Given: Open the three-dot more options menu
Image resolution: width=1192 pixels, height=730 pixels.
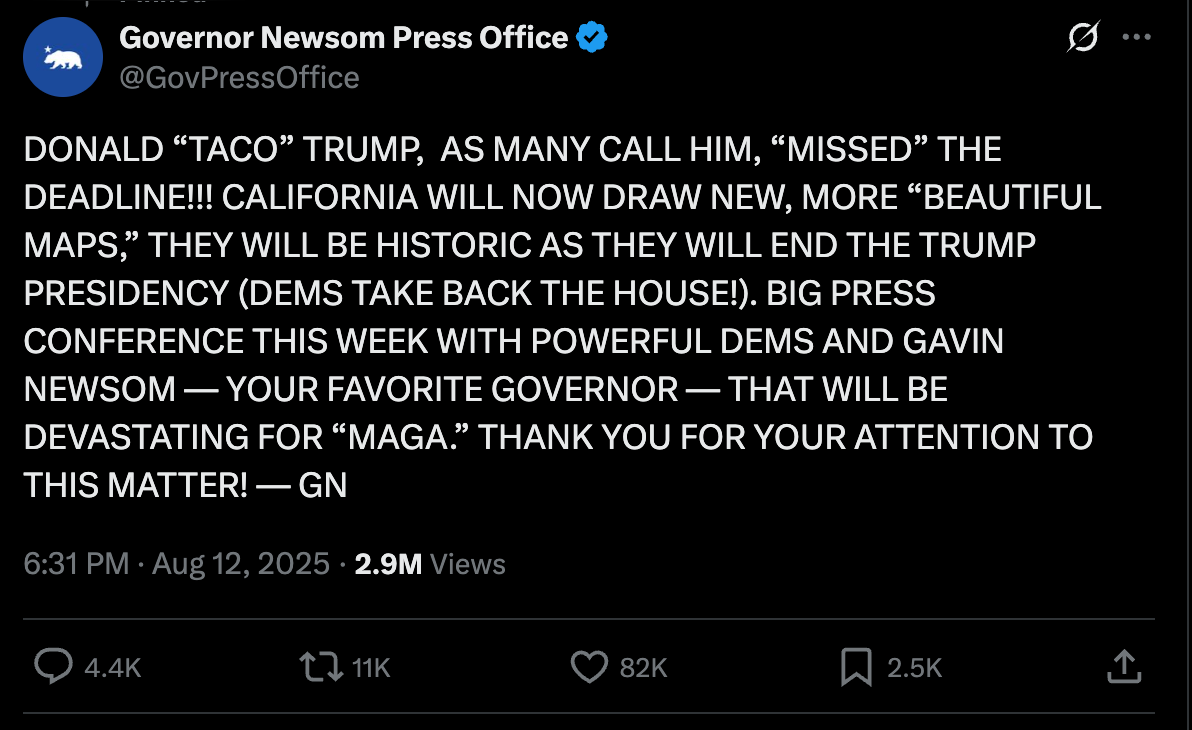Looking at the screenshot, I should [1137, 36].
